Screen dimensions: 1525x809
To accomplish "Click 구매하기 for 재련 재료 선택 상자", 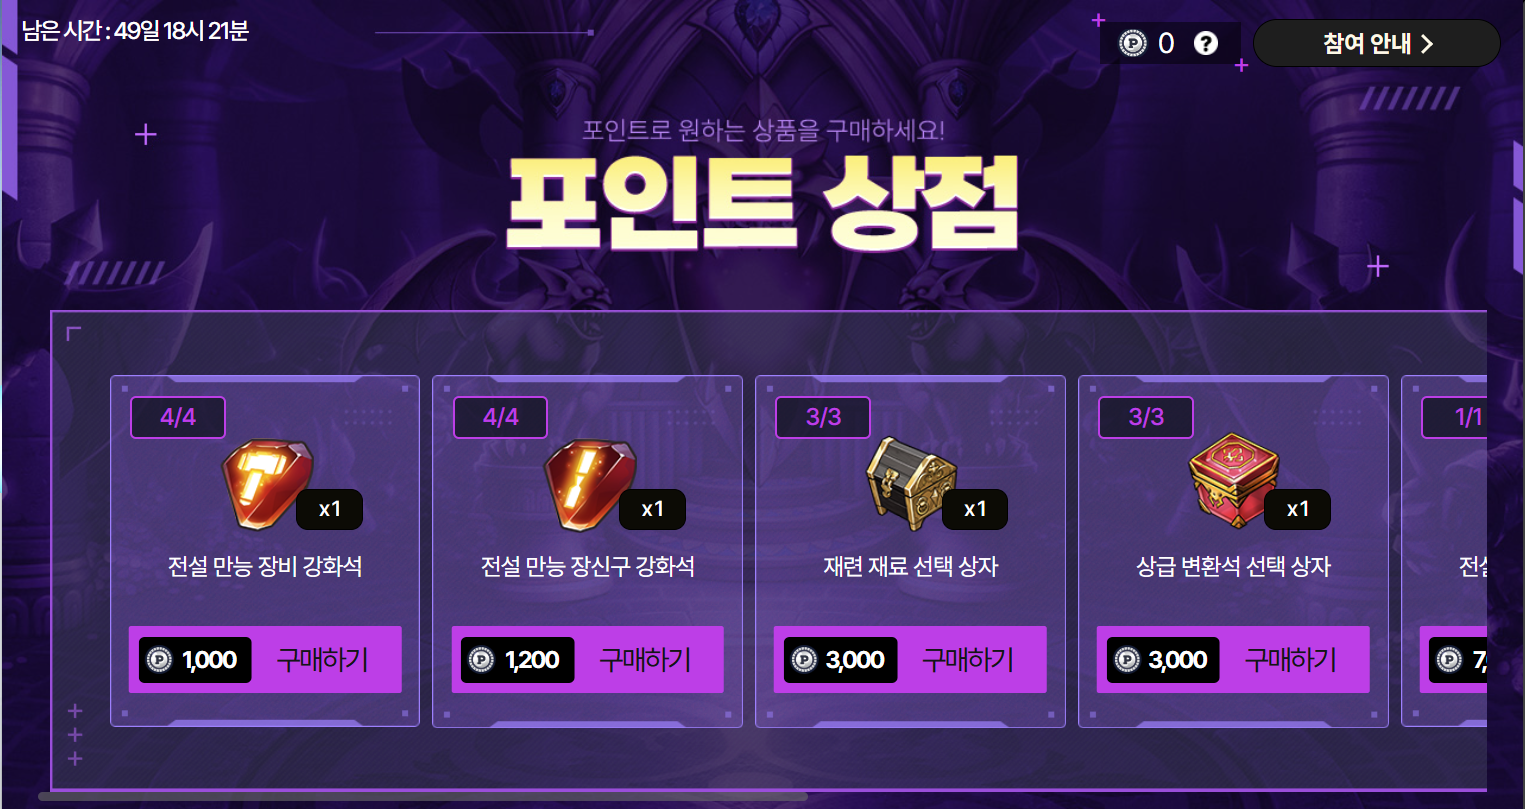I will [x=968, y=660].
